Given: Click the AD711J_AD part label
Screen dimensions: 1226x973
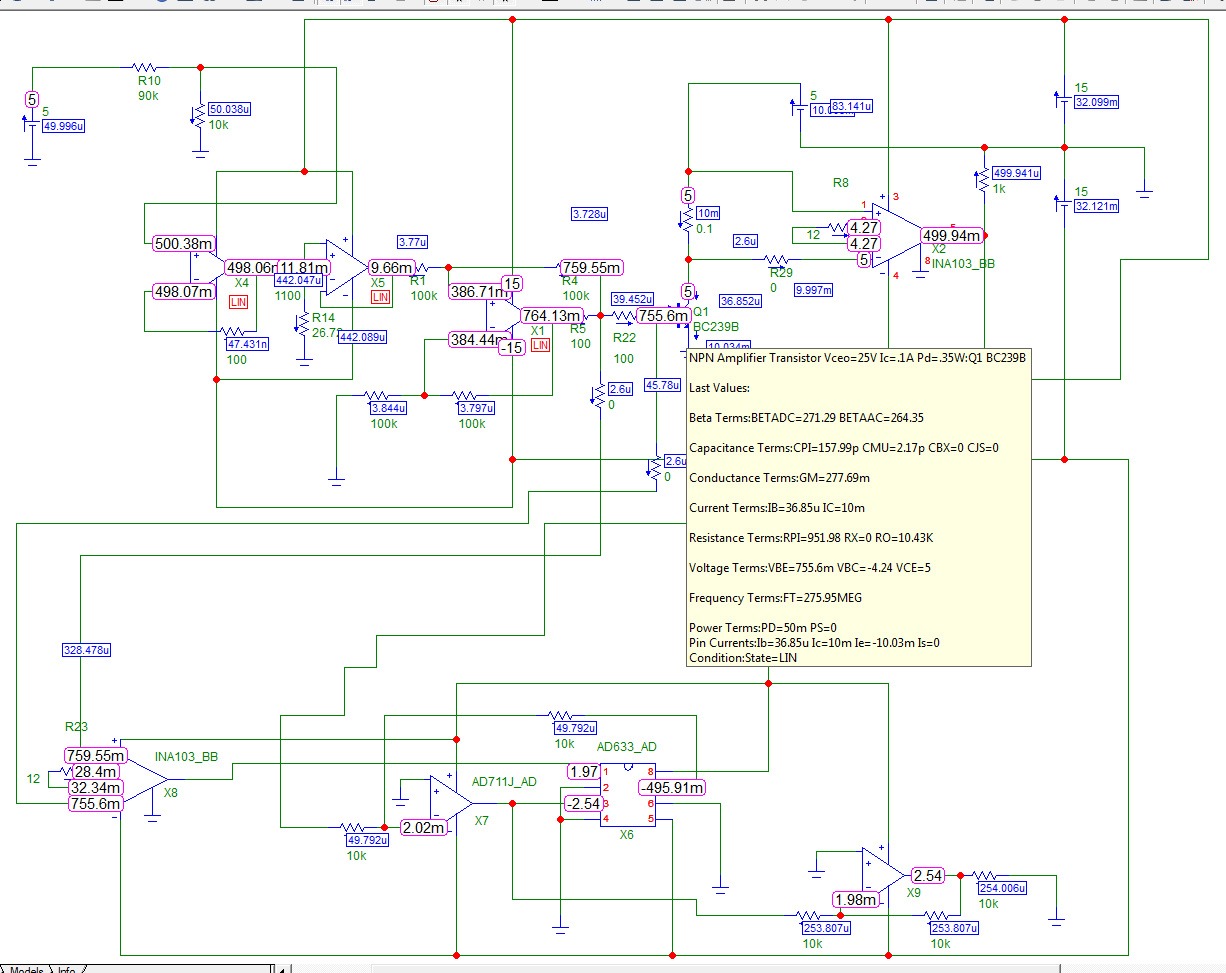Looking at the screenshot, I should 504,780.
